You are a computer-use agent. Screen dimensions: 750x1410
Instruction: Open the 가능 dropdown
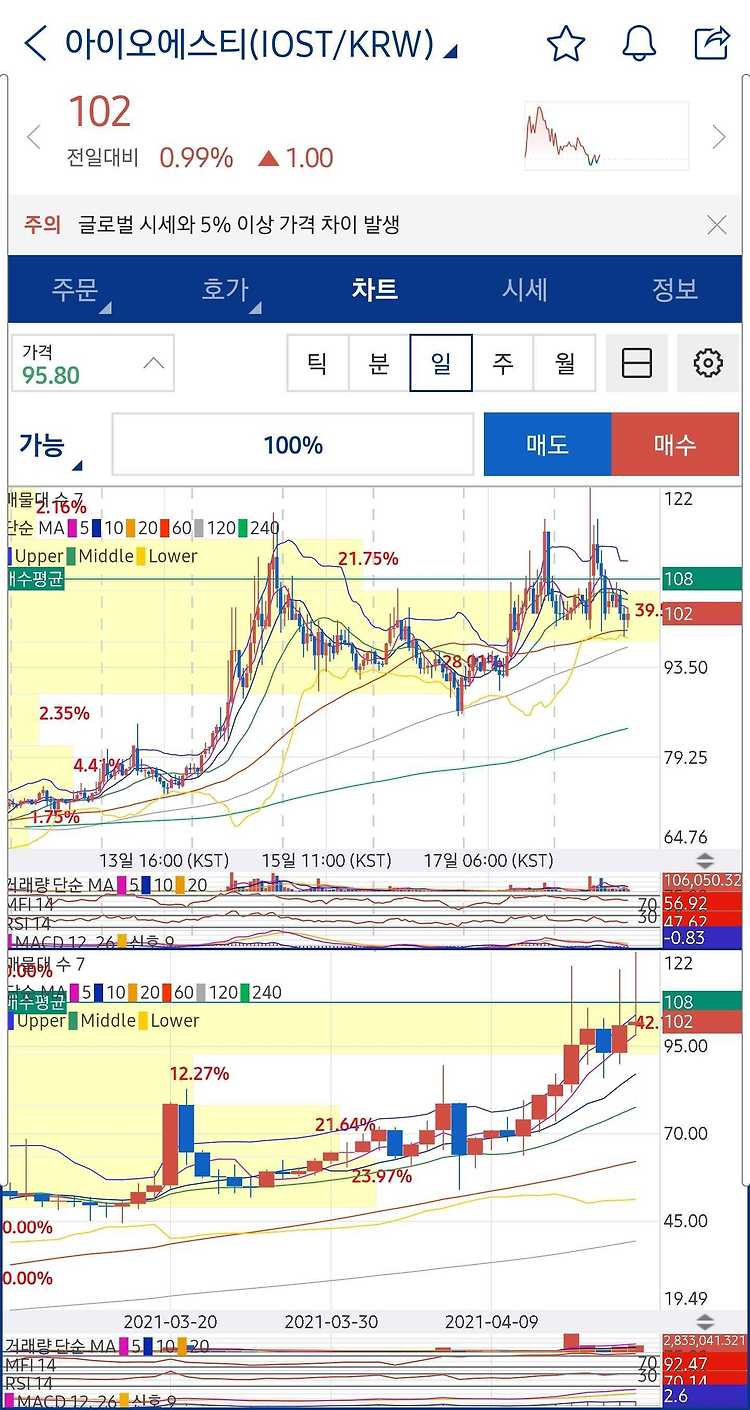pyautogui.click(x=51, y=446)
